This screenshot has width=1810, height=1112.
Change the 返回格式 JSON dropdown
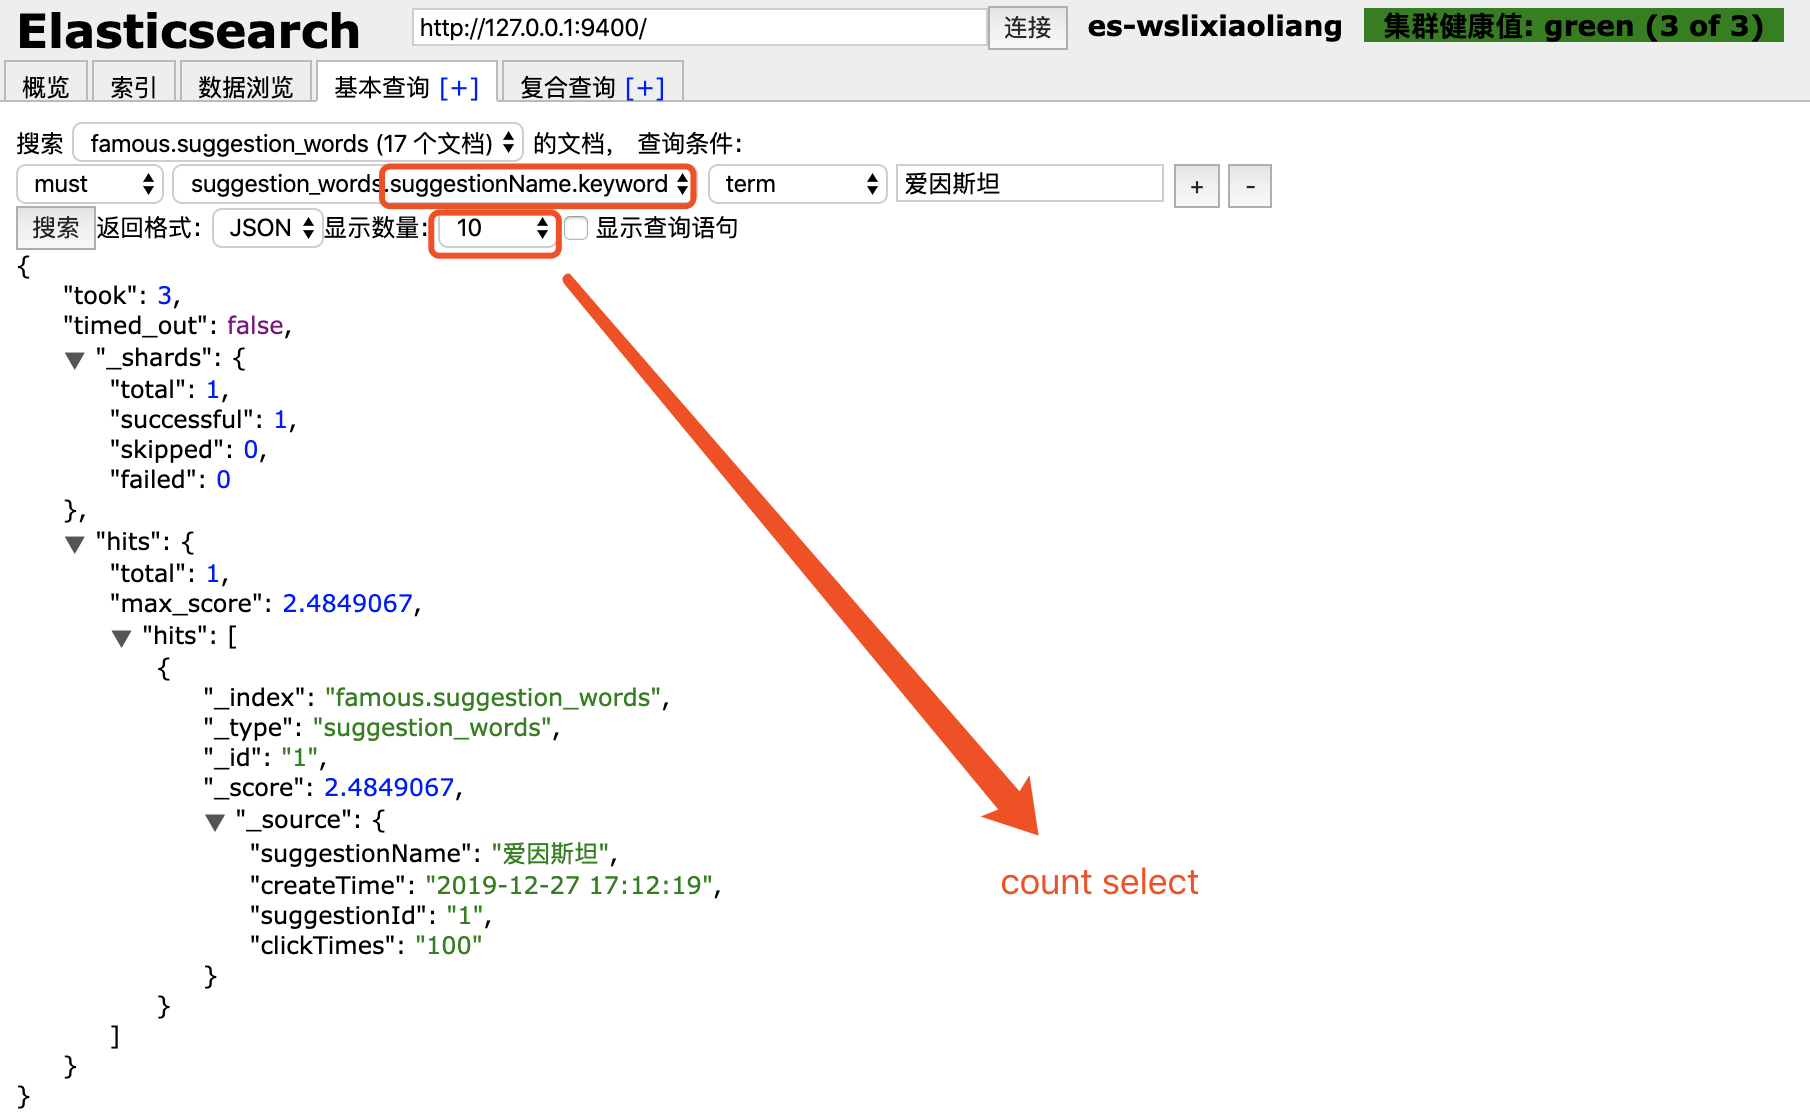tap(267, 228)
